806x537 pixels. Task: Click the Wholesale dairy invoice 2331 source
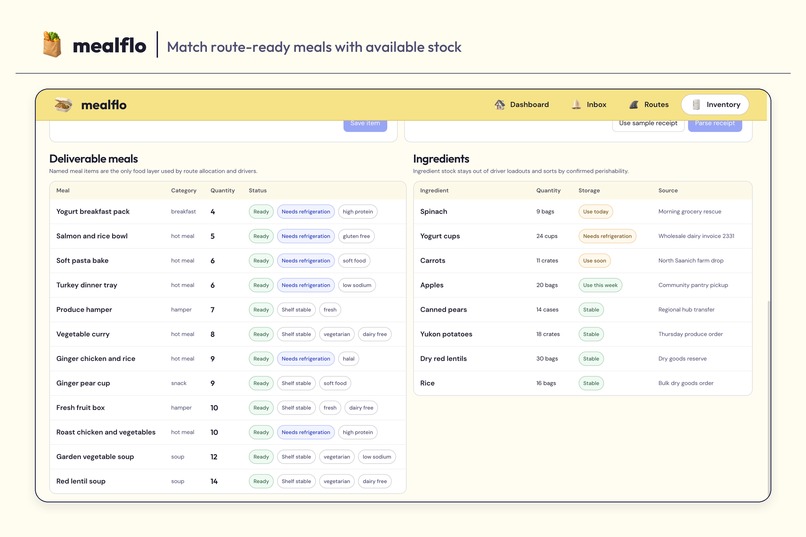click(696, 236)
